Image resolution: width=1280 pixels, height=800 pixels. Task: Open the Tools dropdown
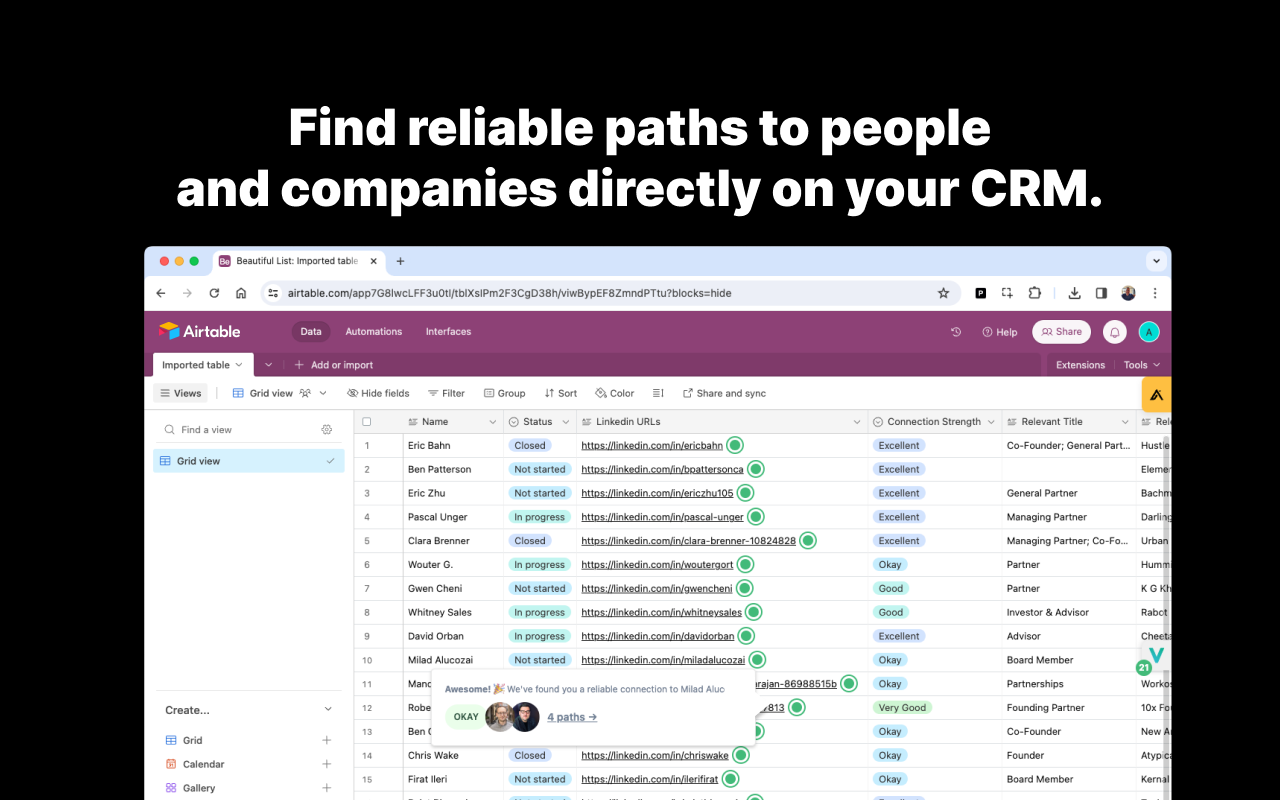1142,365
